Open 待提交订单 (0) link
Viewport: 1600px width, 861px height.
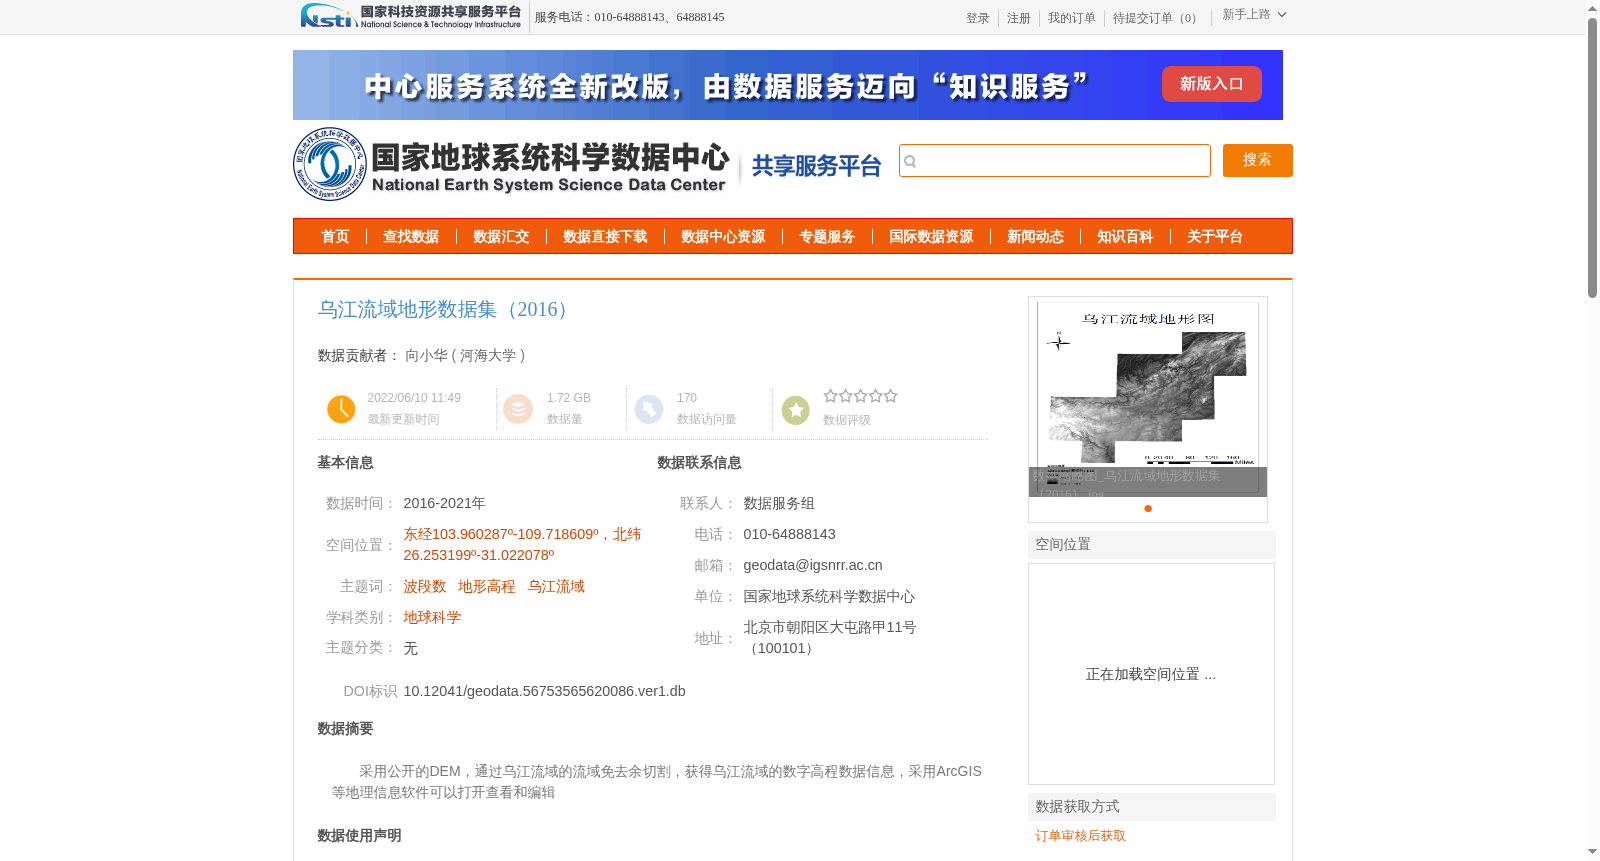pyautogui.click(x=1157, y=18)
